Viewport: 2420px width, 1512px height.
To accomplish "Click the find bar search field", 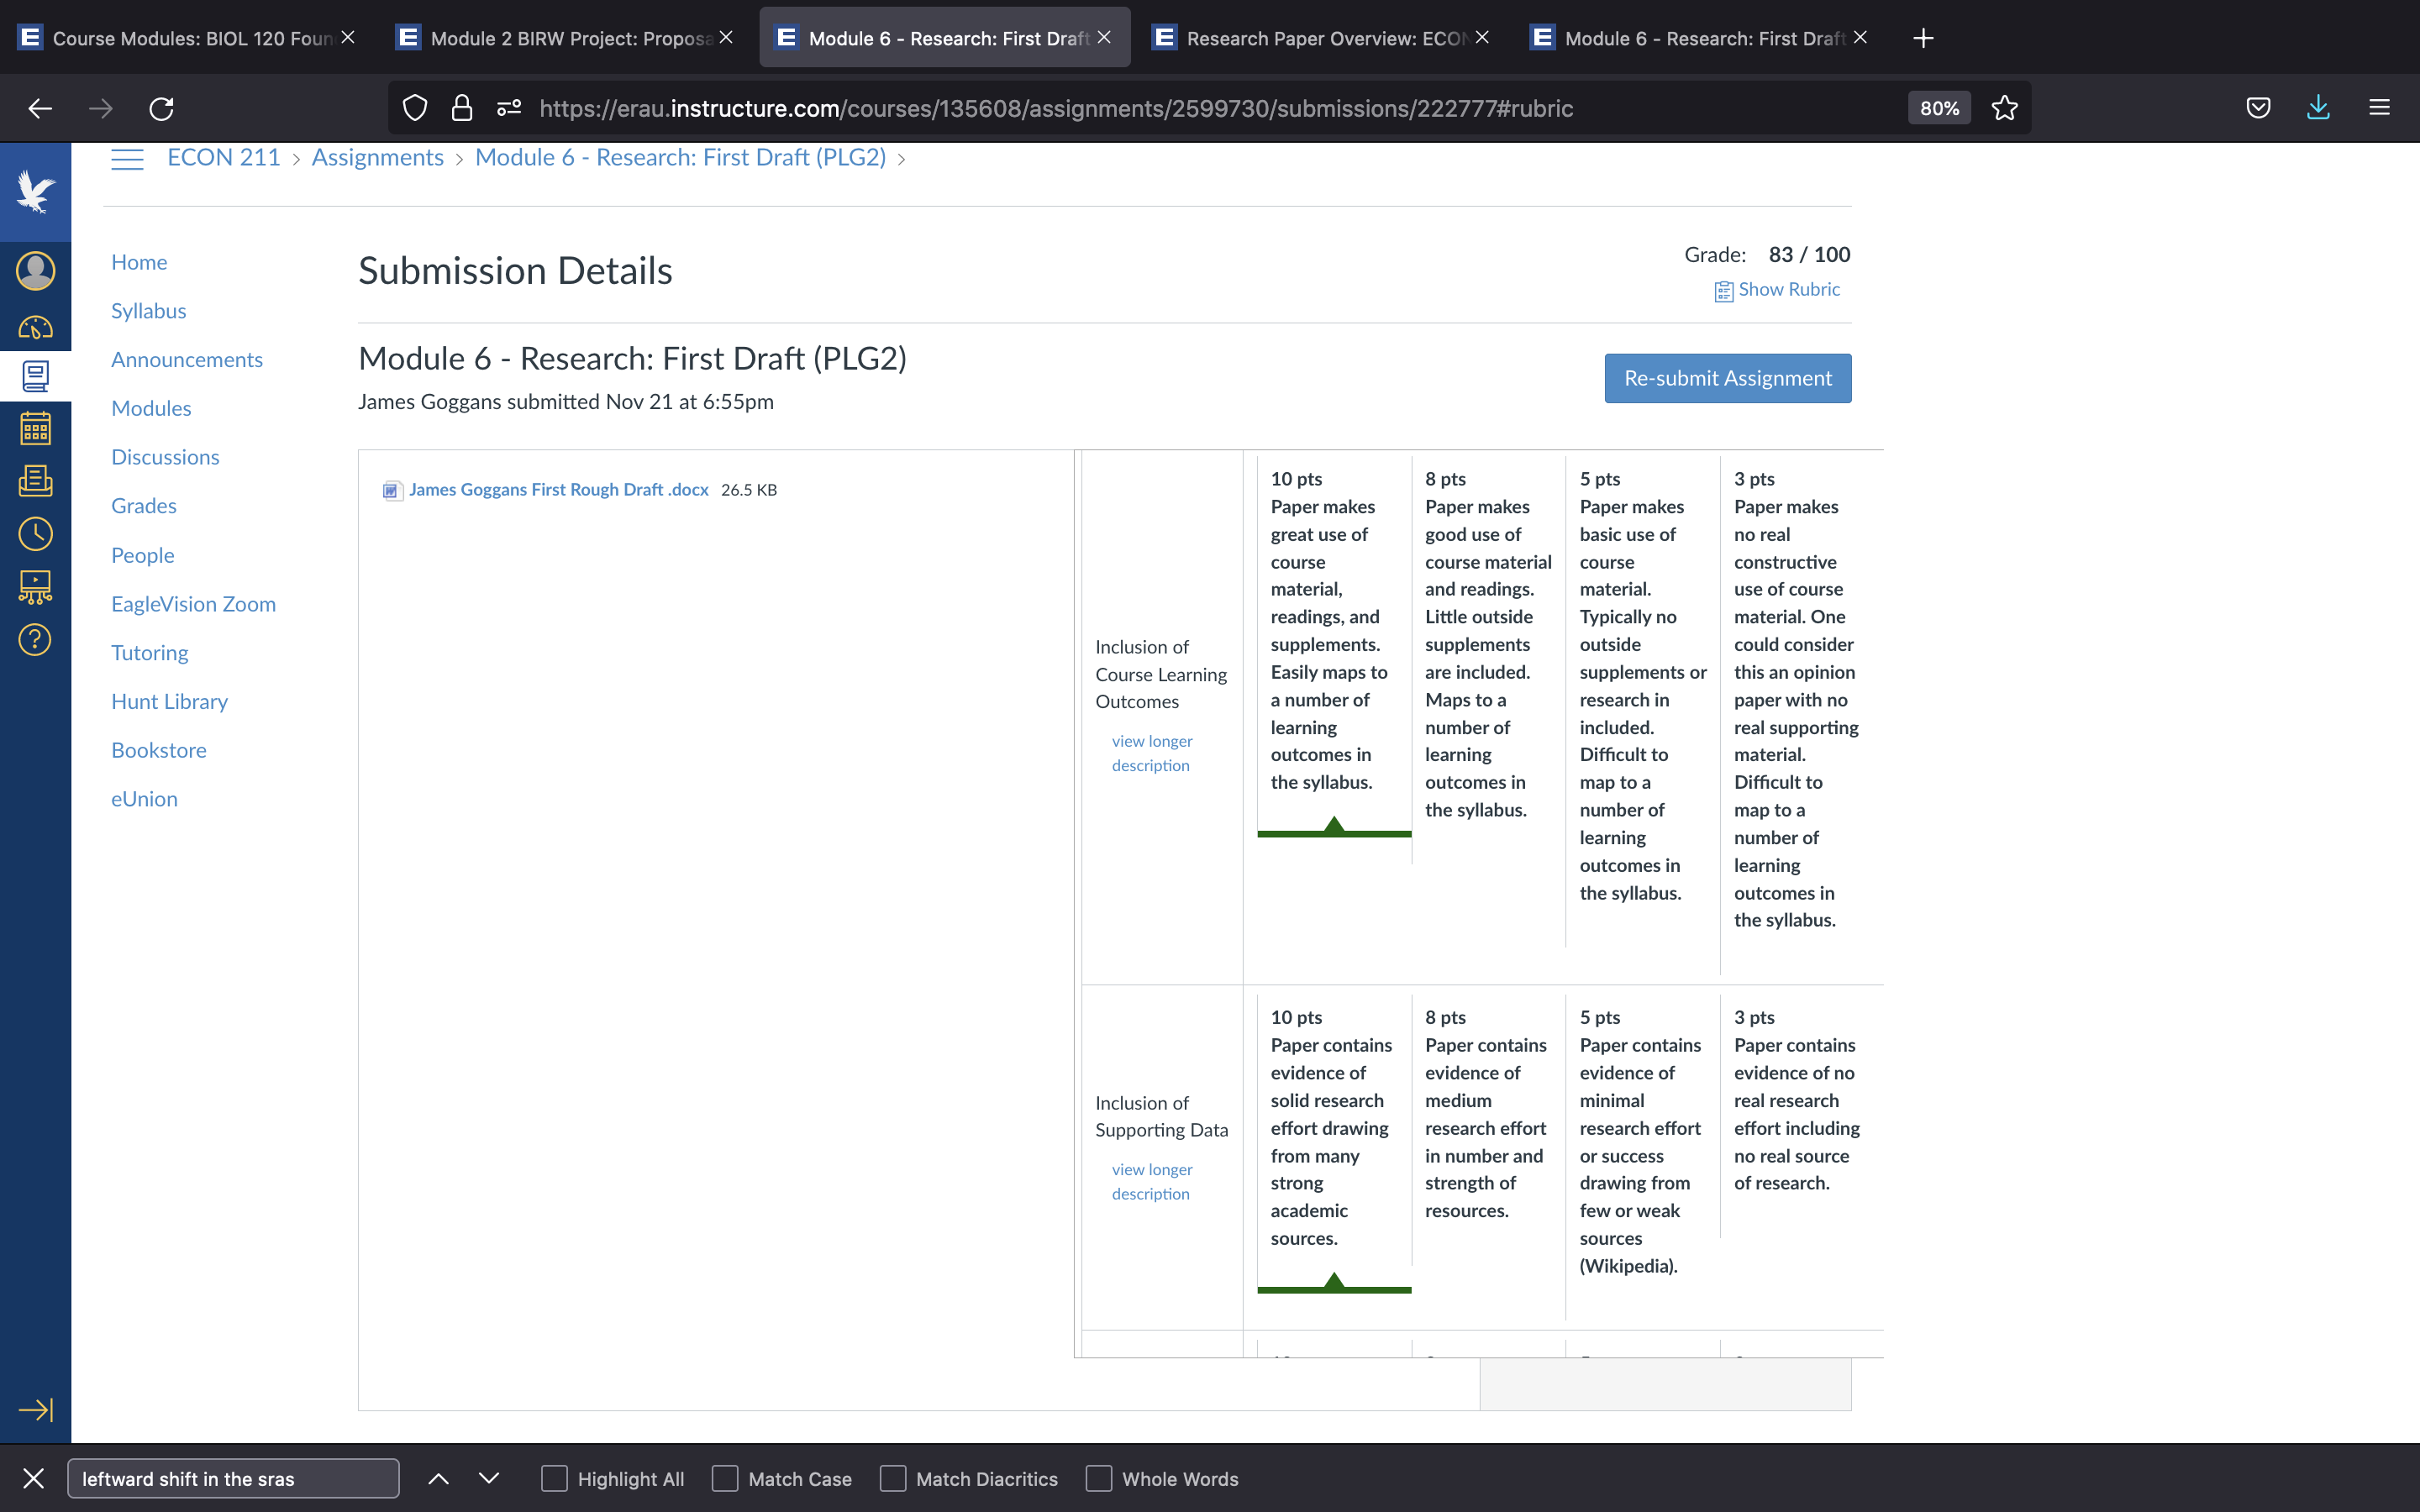I will [233, 1478].
